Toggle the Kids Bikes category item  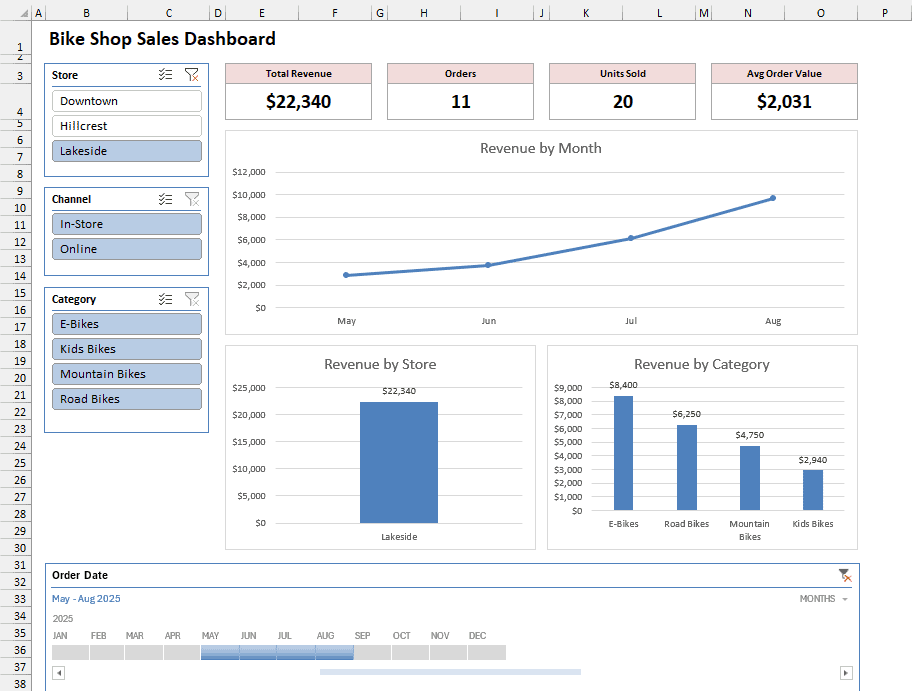[x=127, y=349]
